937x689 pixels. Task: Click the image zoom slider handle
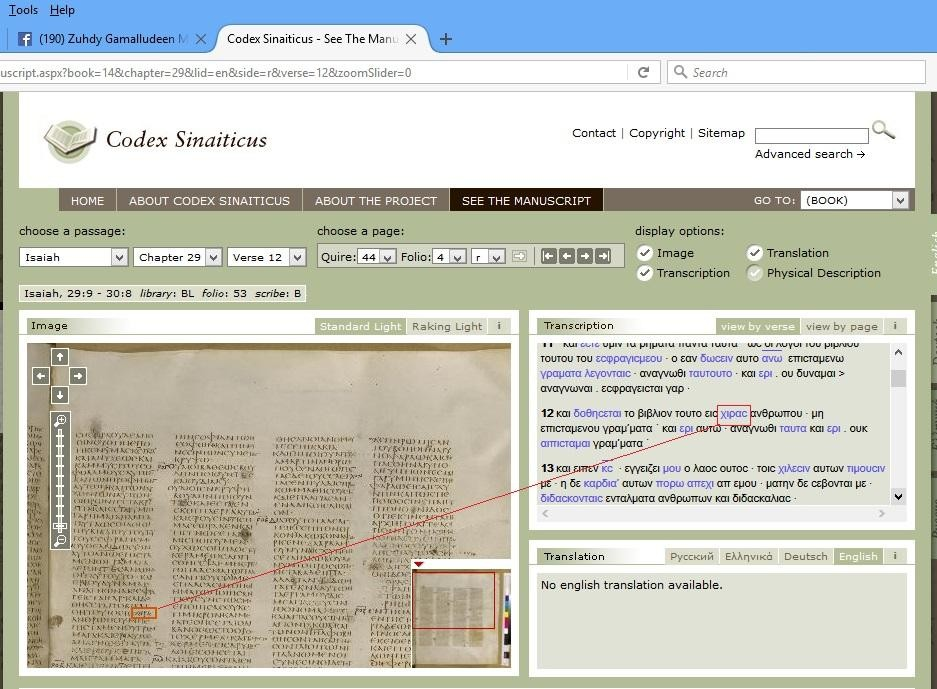[60, 526]
